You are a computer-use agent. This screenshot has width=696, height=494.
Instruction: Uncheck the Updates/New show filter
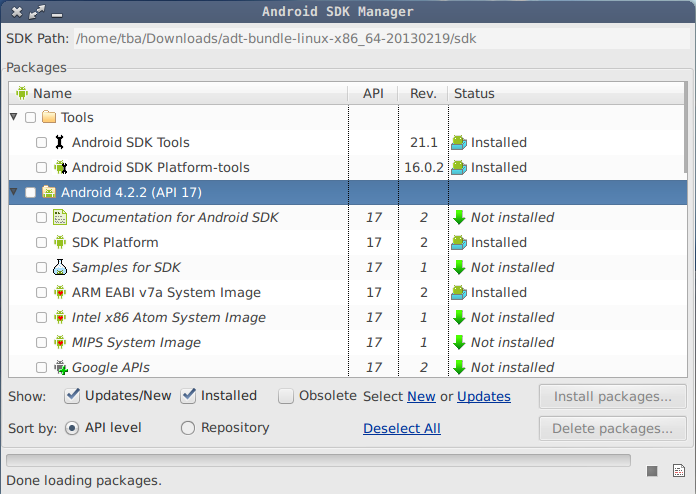72,395
